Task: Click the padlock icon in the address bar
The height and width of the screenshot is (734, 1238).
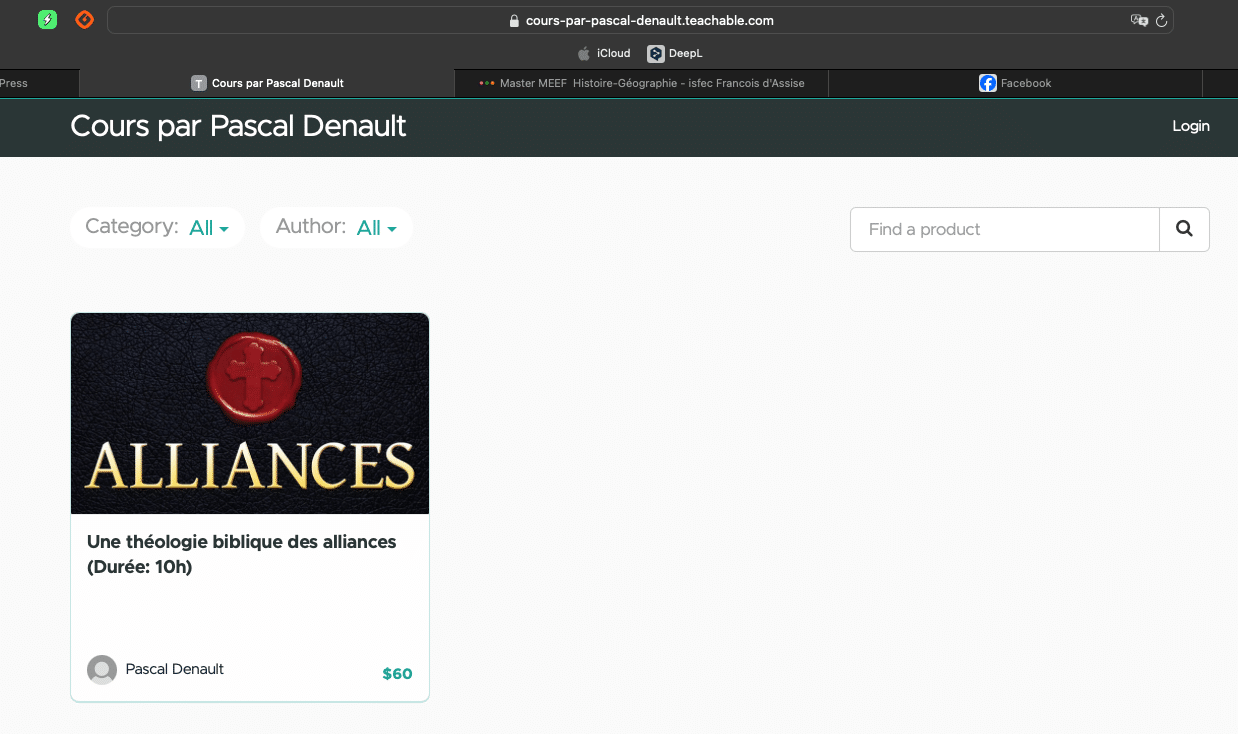Action: click(515, 21)
